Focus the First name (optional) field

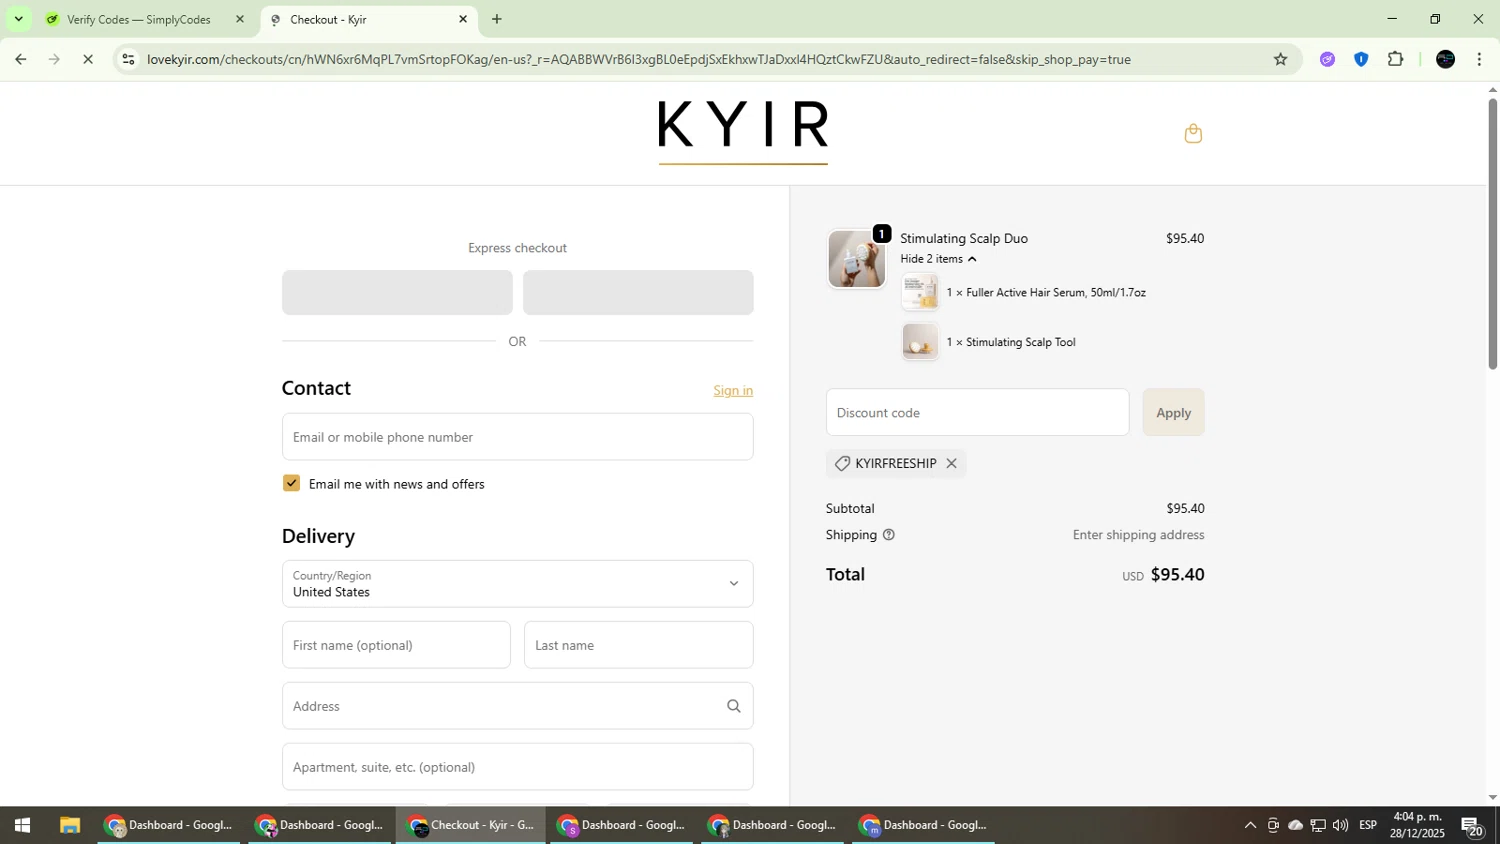pyautogui.click(x=396, y=645)
